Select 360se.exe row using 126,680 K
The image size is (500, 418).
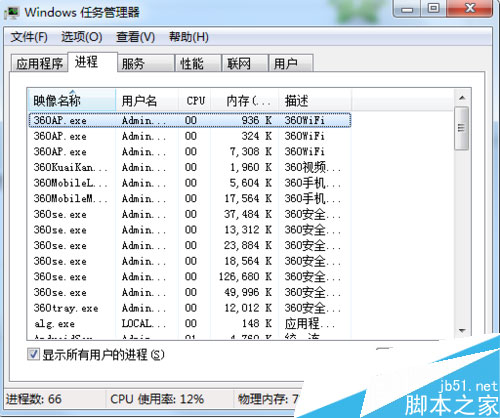coord(190,276)
